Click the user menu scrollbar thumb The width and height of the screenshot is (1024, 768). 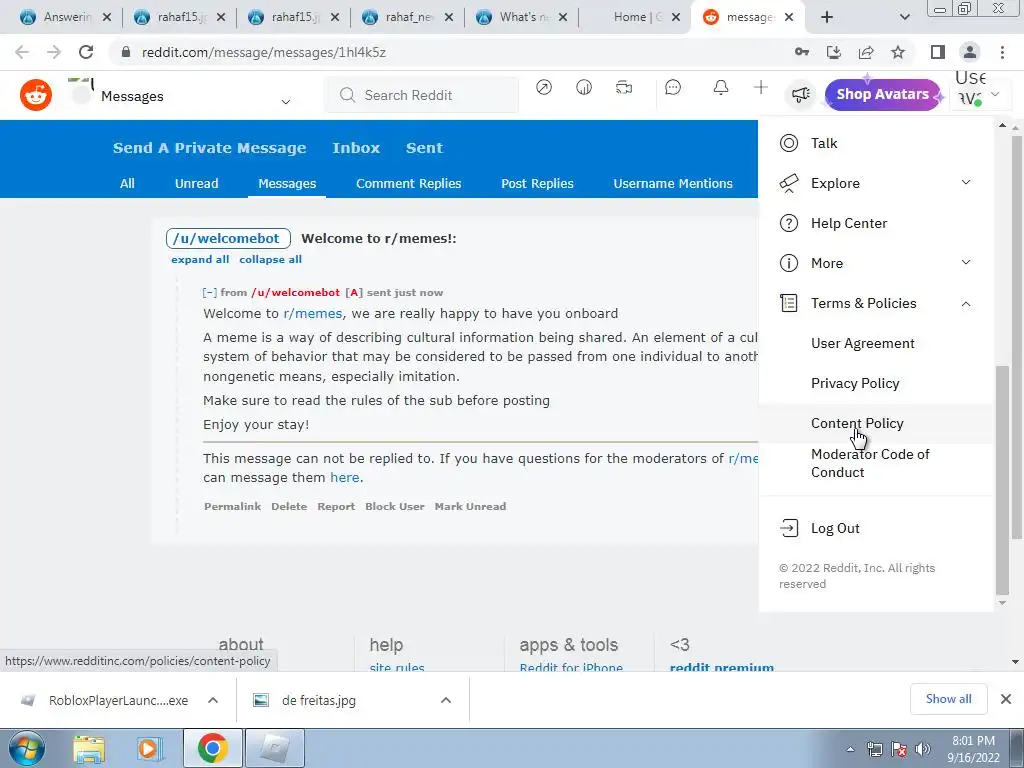[1002, 480]
